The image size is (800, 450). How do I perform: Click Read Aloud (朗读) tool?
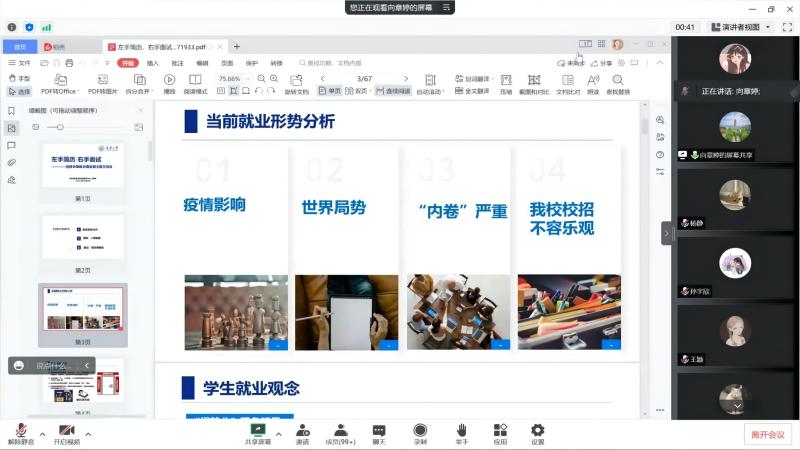pyautogui.click(x=593, y=84)
